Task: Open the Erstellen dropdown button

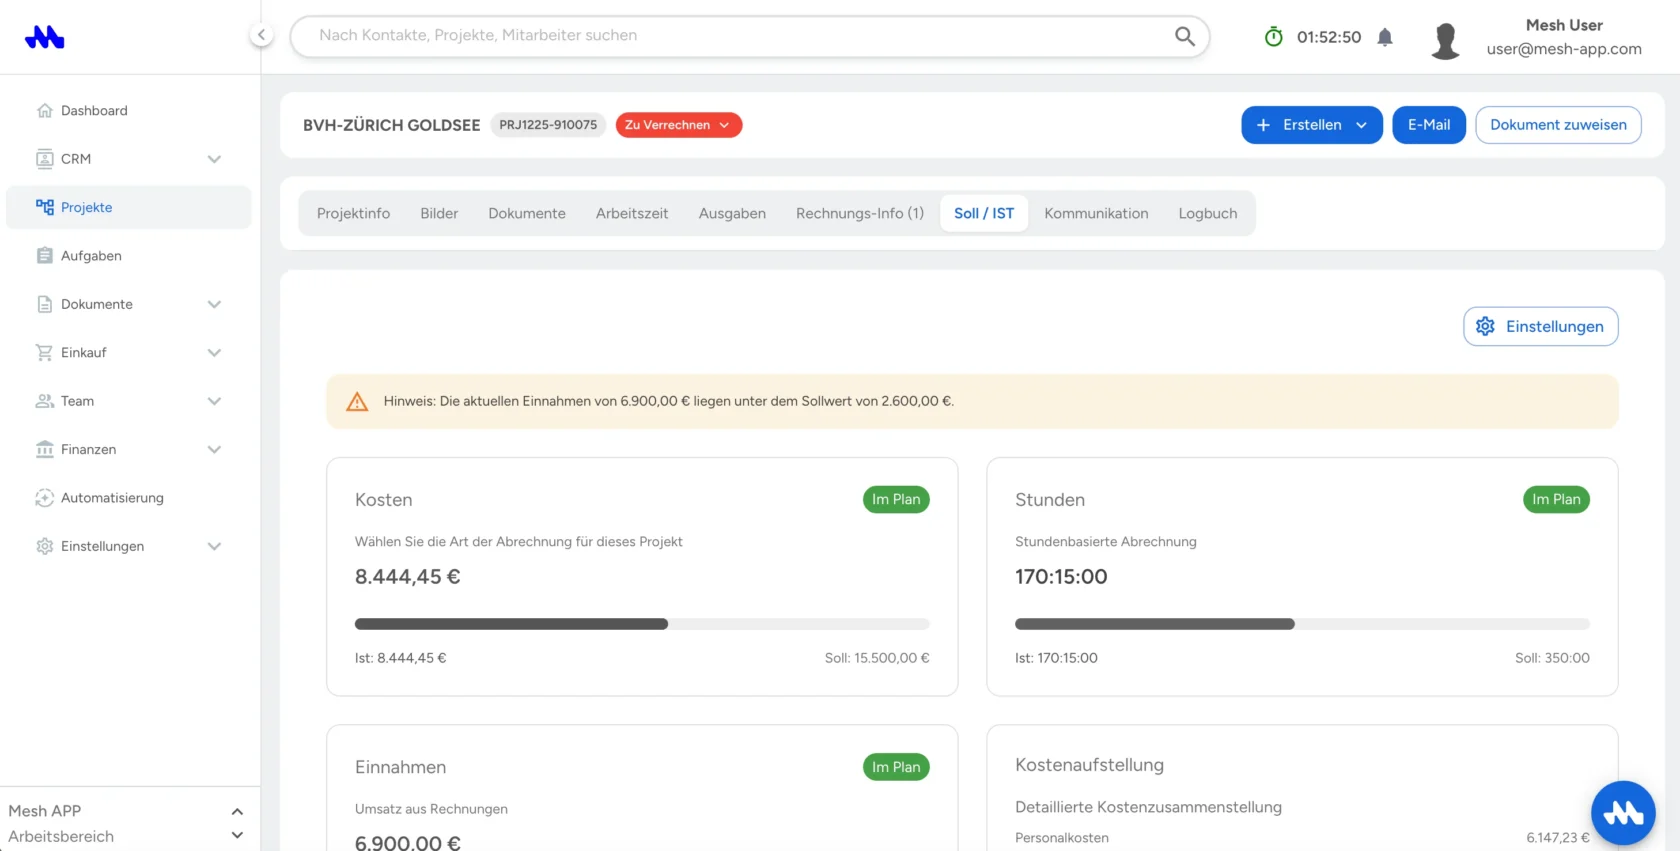Action: (1311, 125)
